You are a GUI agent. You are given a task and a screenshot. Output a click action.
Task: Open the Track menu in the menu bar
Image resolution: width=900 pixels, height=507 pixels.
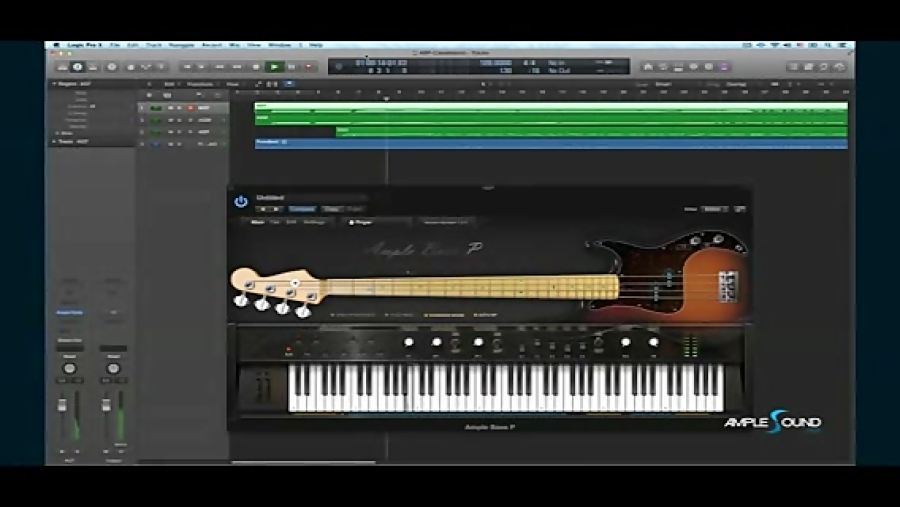(x=153, y=45)
